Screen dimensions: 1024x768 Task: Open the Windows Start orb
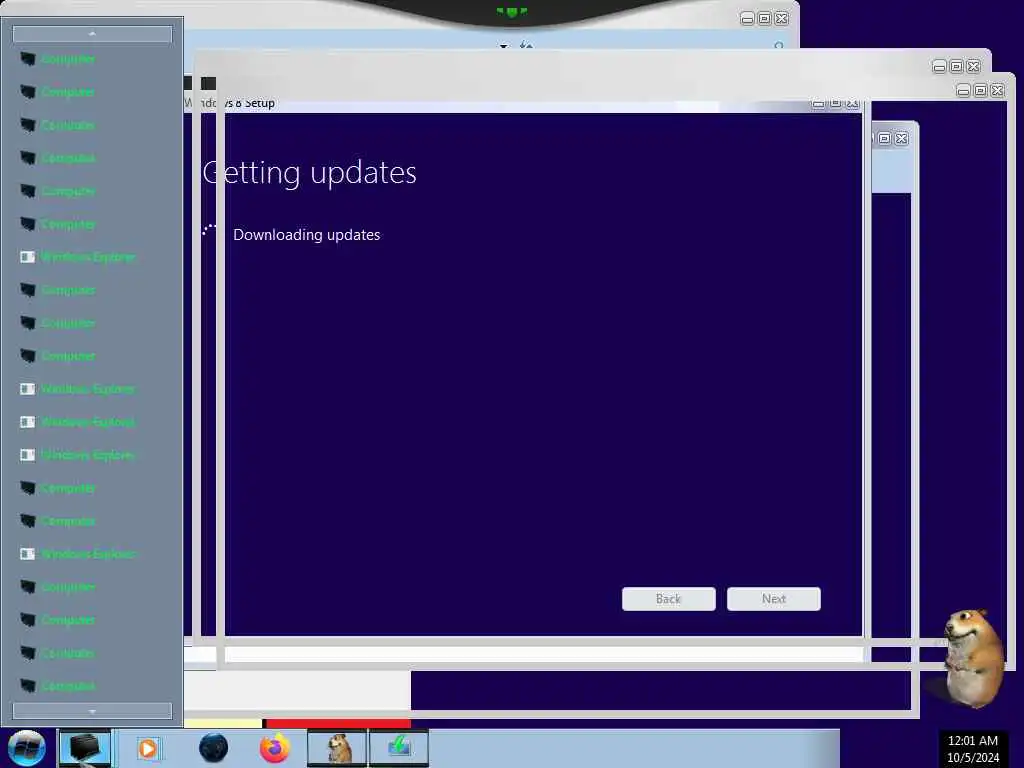pos(27,748)
